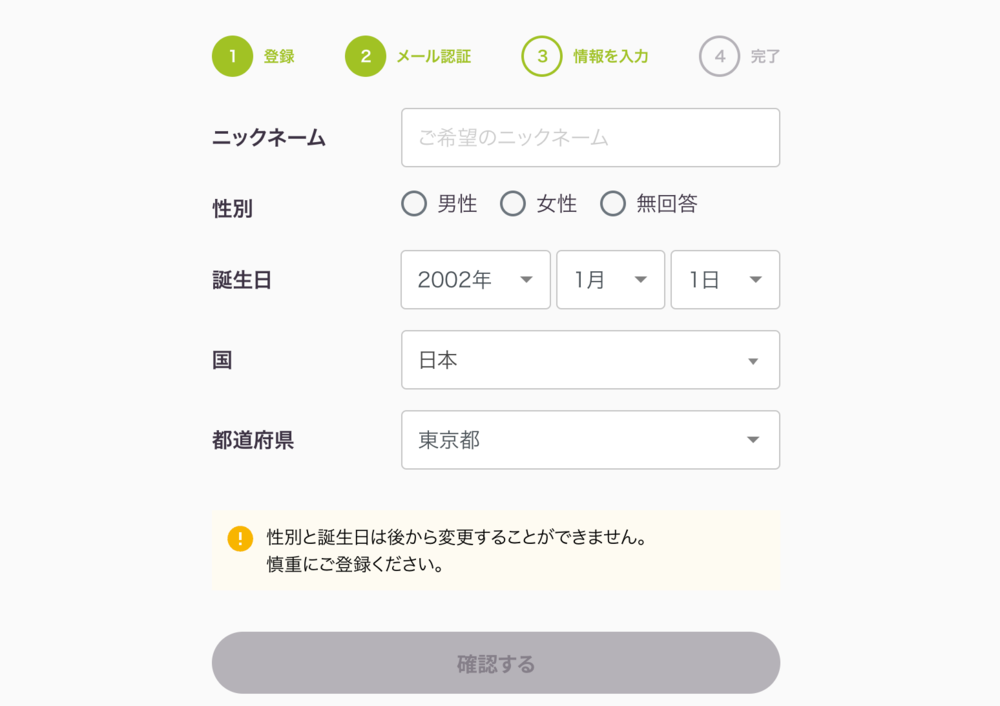Choose the 無回答 gender option
This screenshot has width=1000, height=706.
[613, 204]
